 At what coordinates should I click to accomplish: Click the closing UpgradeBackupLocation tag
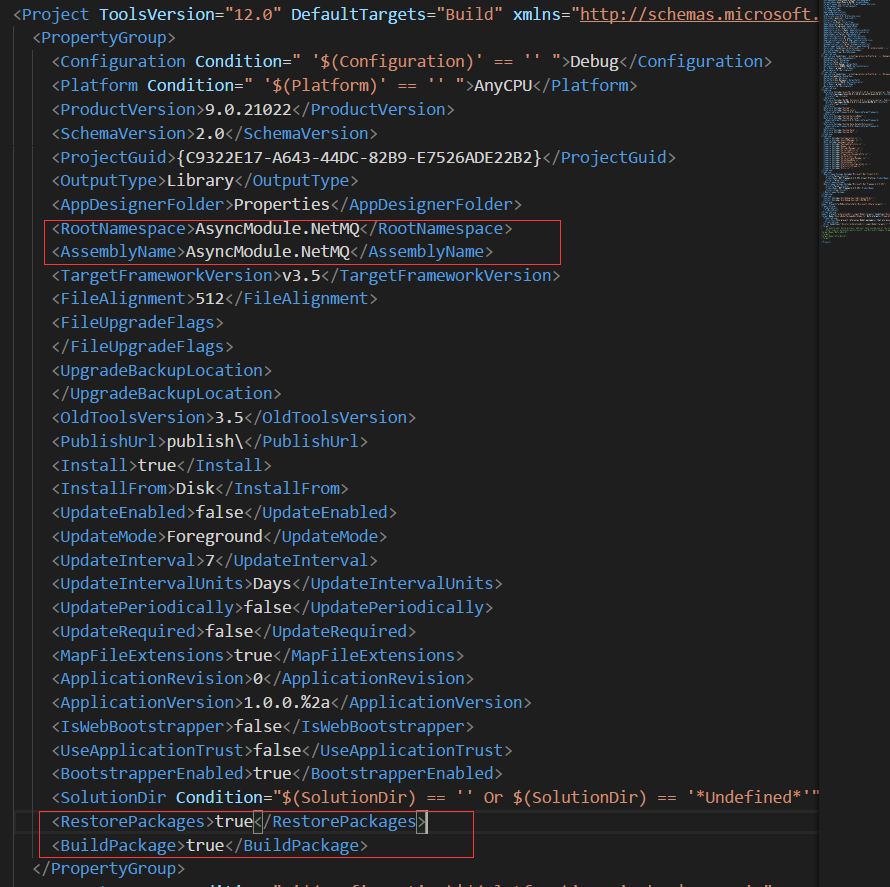[x=166, y=394]
